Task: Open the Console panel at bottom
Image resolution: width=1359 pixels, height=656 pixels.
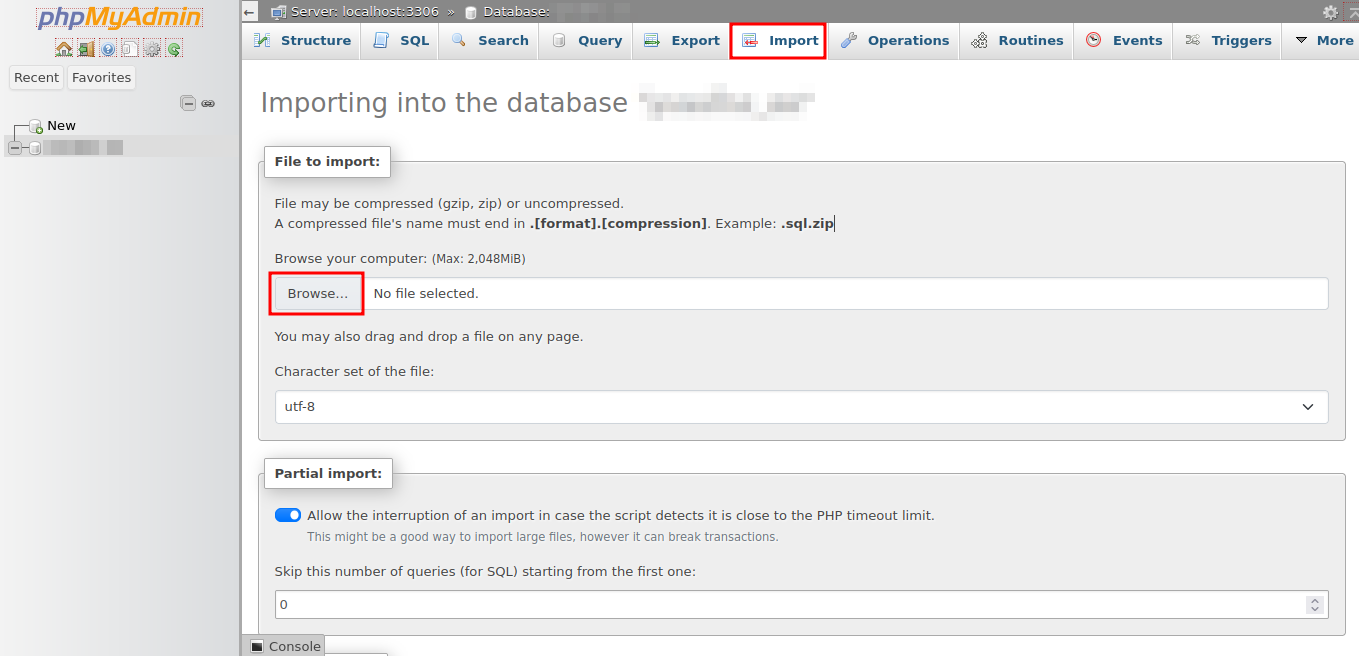Action: [285, 646]
